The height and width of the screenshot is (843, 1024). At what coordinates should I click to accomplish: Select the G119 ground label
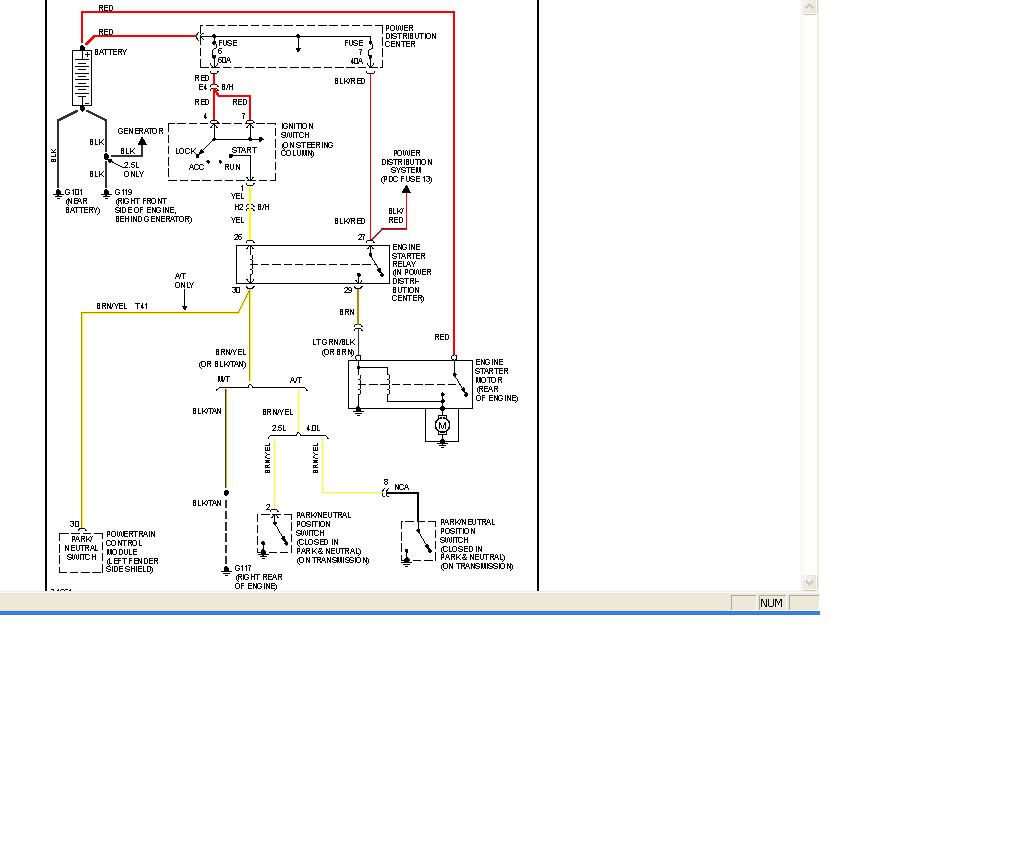coord(153,206)
